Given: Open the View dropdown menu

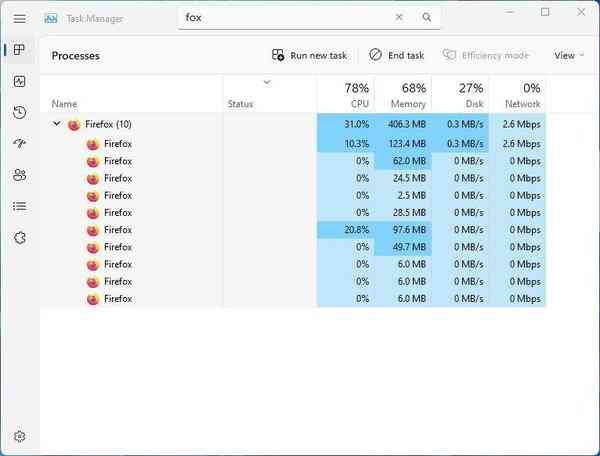Looking at the screenshot, I should tap(569, 55).
